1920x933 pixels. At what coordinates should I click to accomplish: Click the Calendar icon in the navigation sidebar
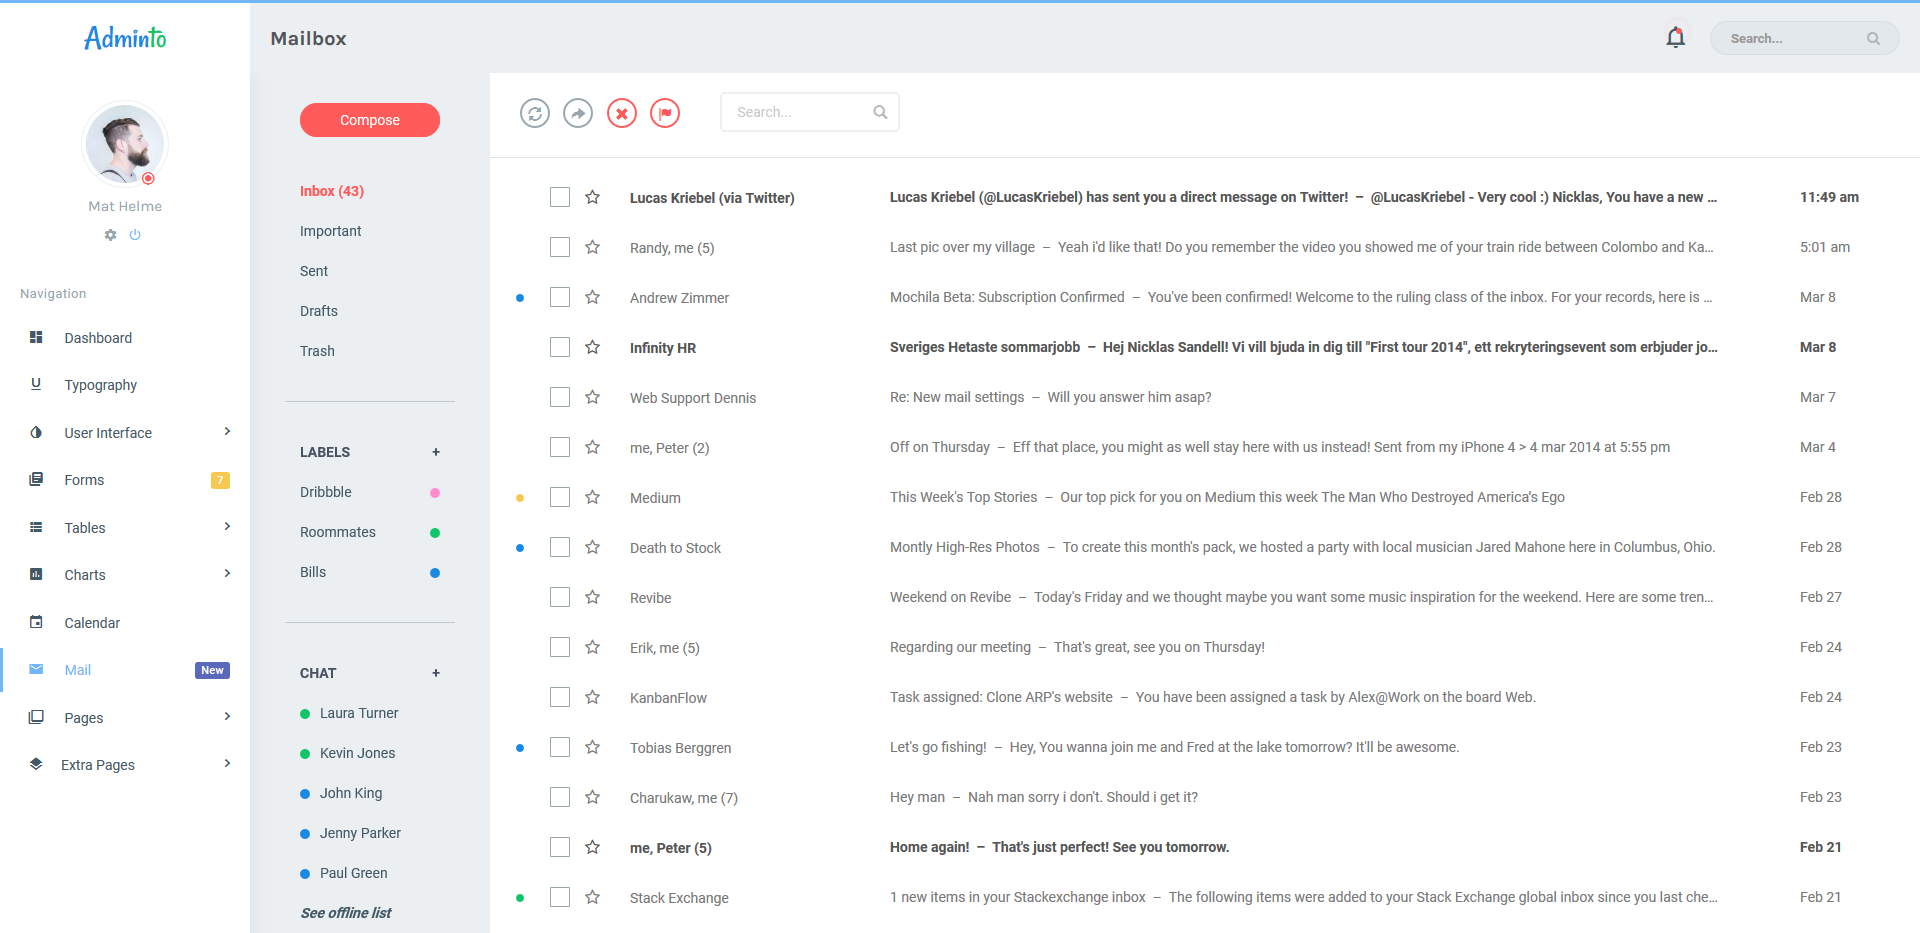click(x=36, y=622)
